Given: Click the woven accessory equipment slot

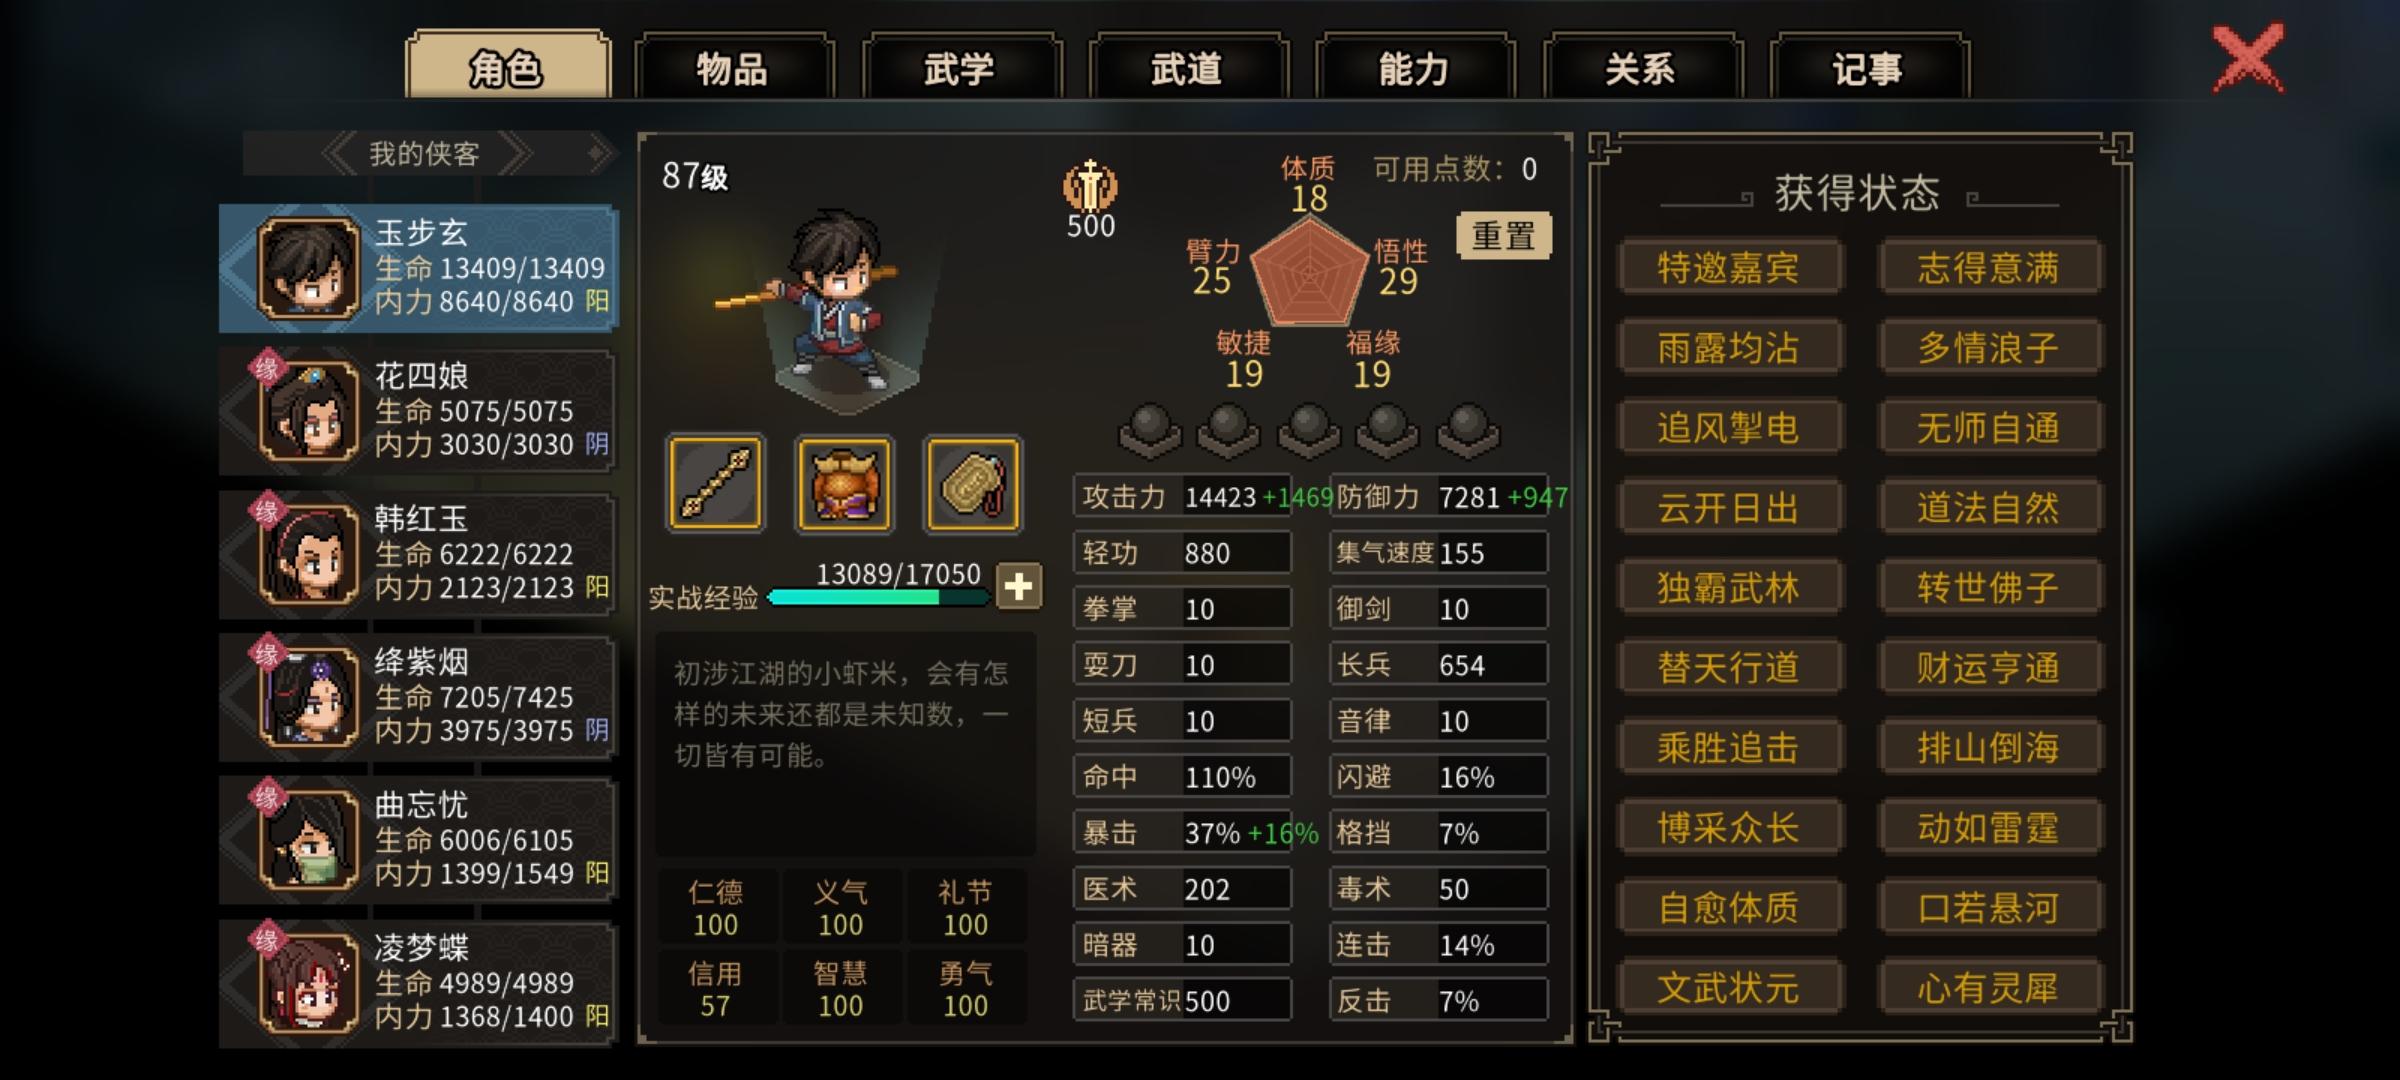Looking at the screenshot, I should coord(973,483).
